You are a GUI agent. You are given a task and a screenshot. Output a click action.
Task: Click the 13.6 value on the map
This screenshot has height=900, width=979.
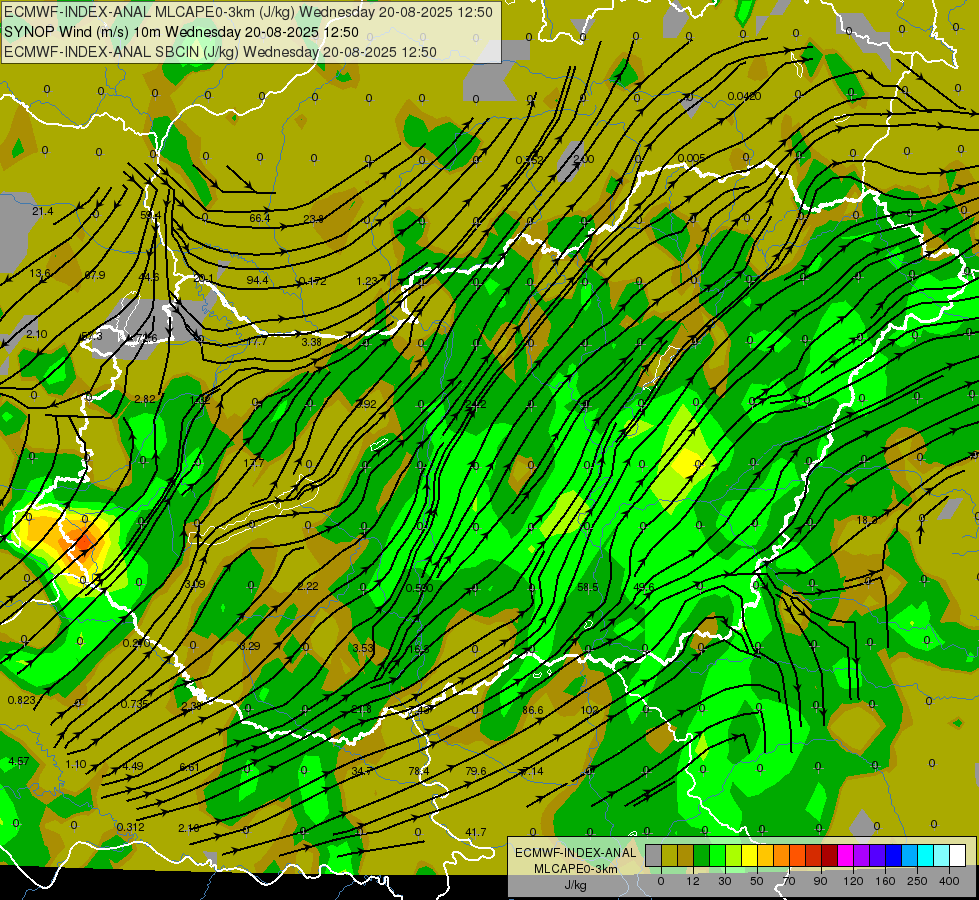tap(40, 273)
